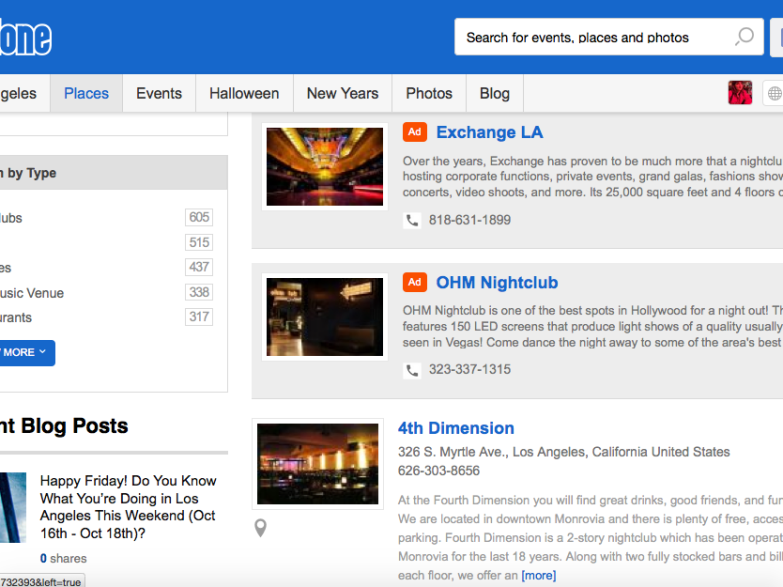783x587 pixels.
Task: Open the Blog tab
Action: click(x=494, y=93)
